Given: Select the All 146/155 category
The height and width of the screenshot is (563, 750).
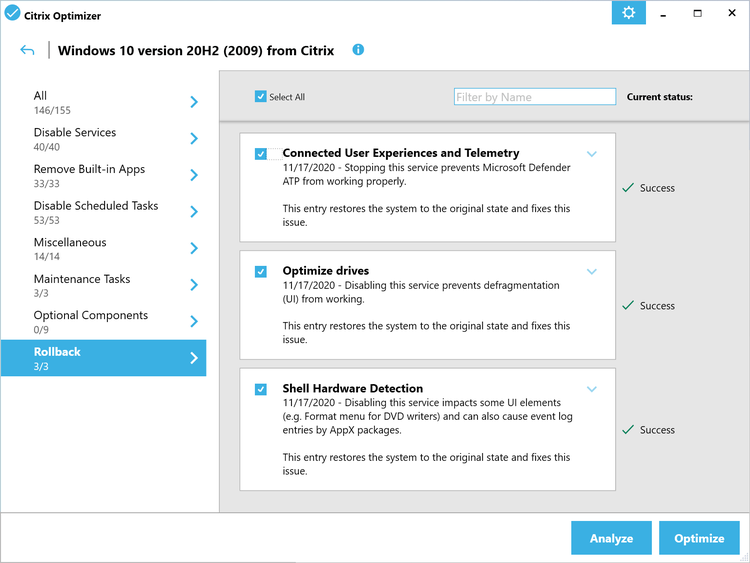Looking at the screenshot, I should 103,102.
